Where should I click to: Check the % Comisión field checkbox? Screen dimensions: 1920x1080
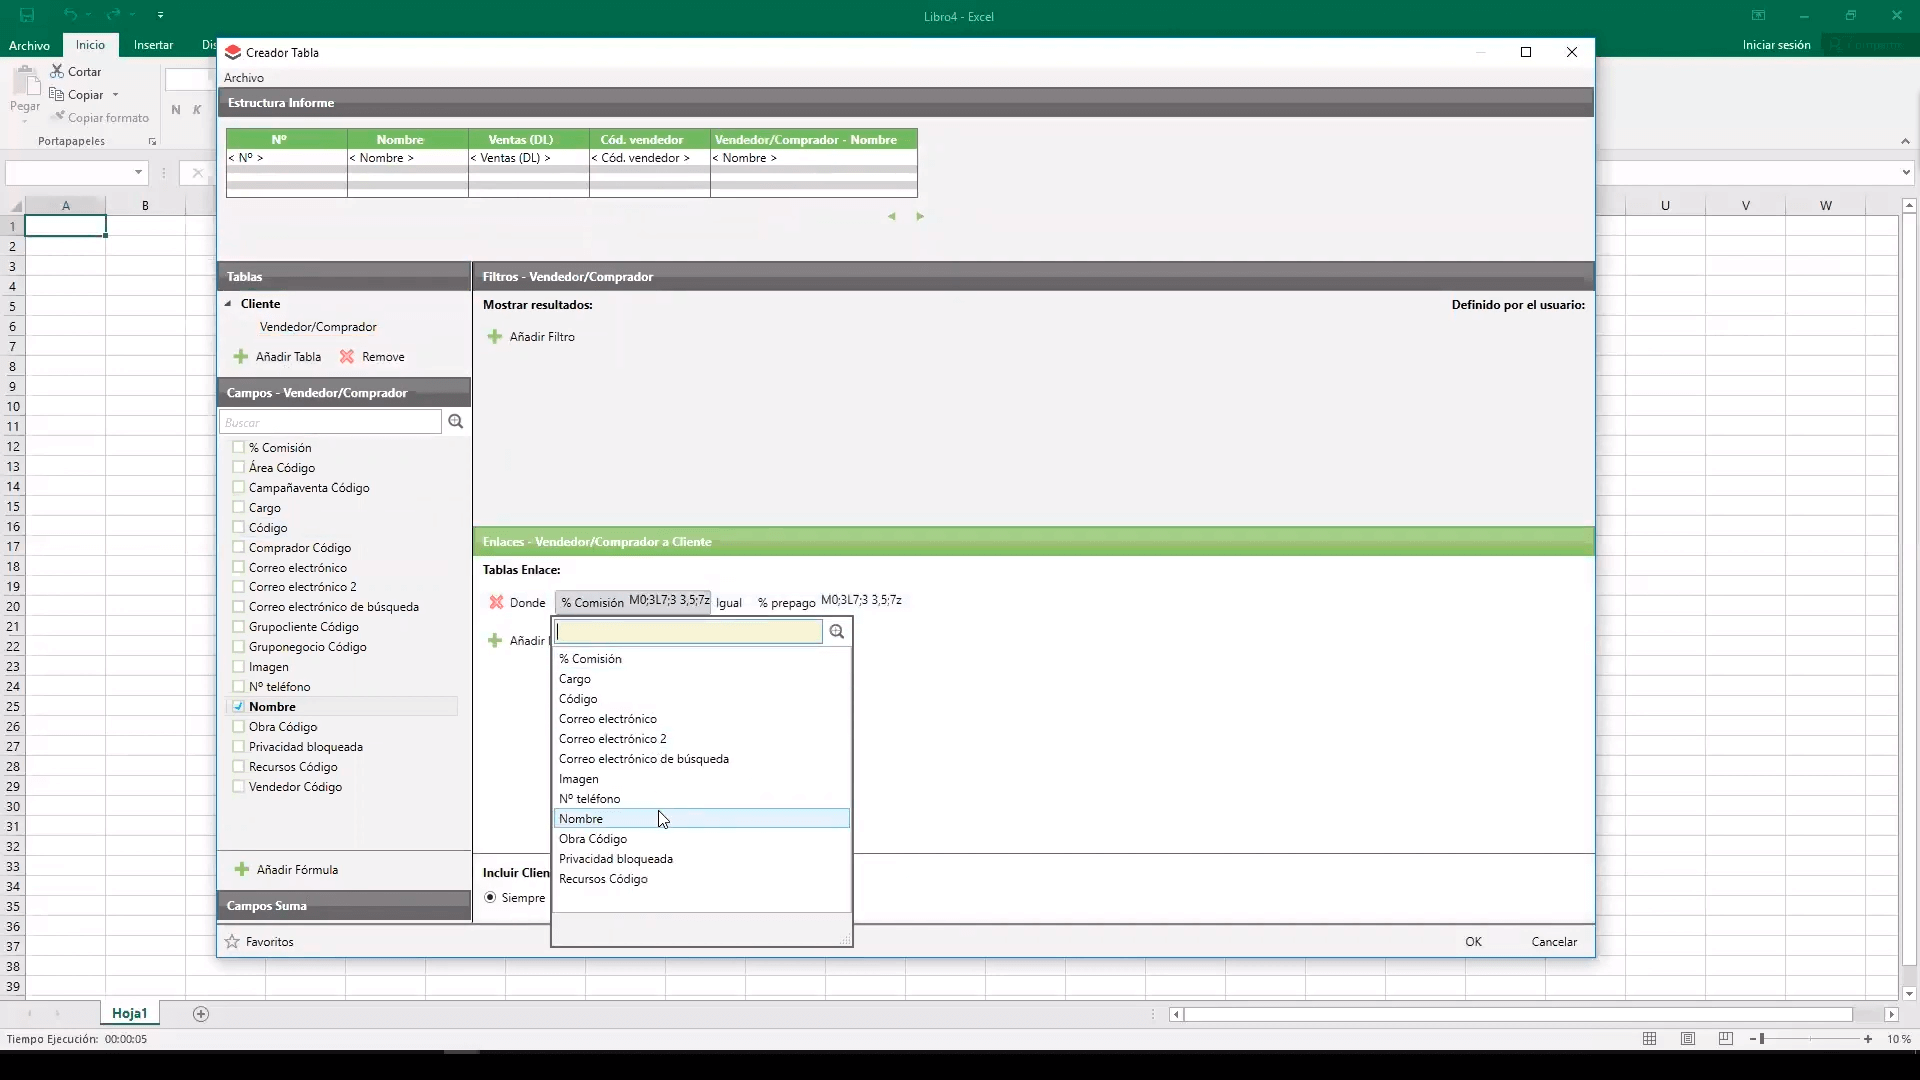click(239, 448)
